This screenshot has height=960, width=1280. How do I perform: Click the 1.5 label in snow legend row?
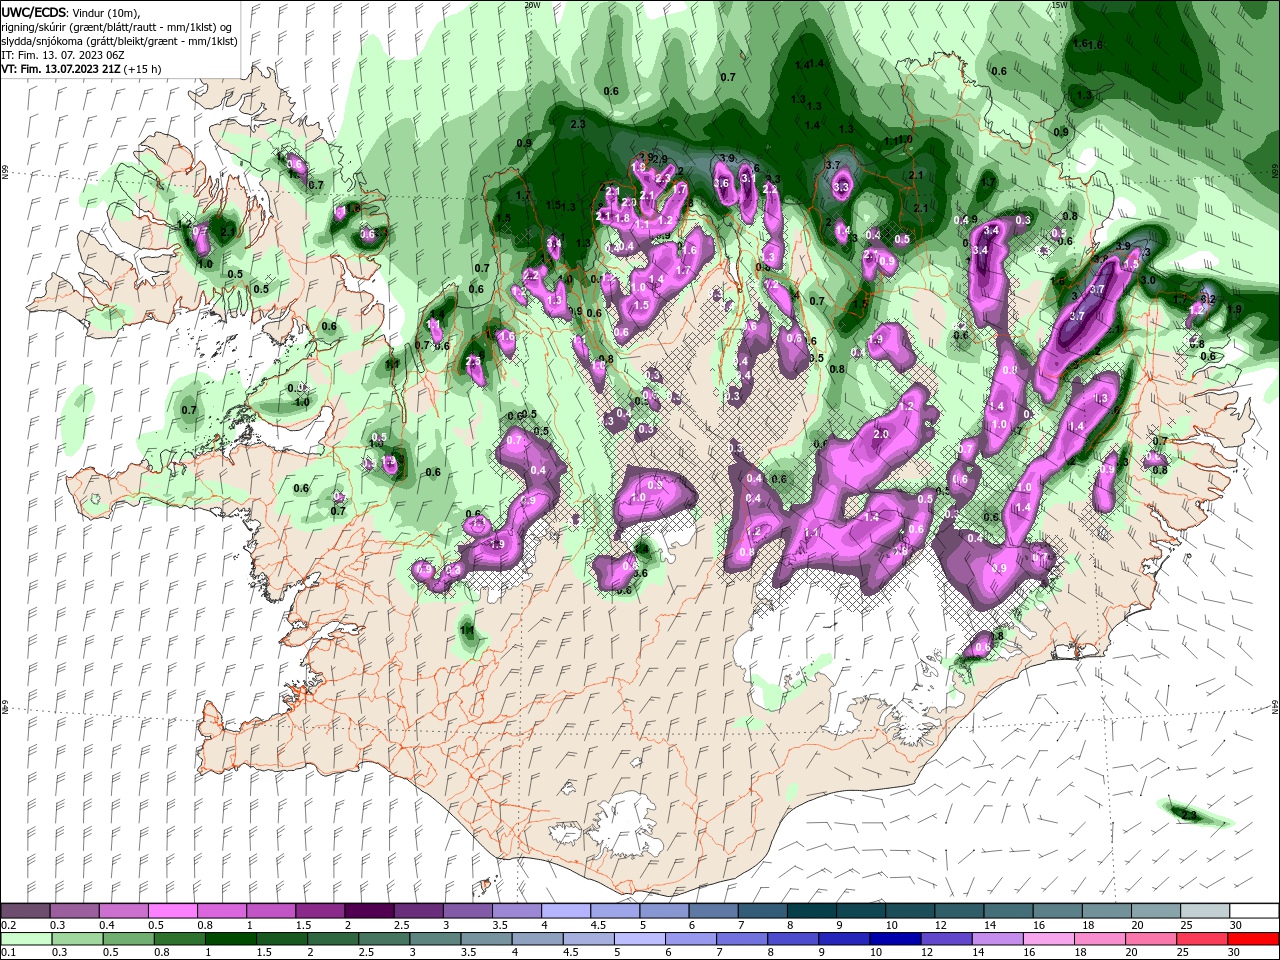click(x=302, y=925)
